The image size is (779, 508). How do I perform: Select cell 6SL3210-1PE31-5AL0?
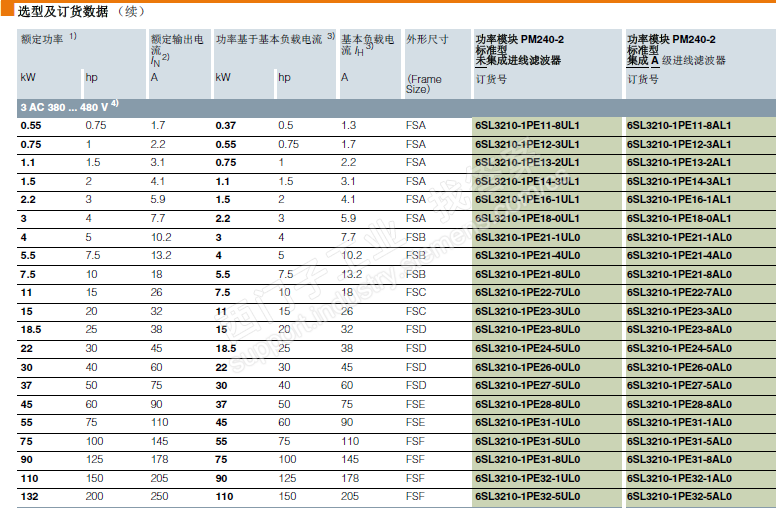point(679,441)
